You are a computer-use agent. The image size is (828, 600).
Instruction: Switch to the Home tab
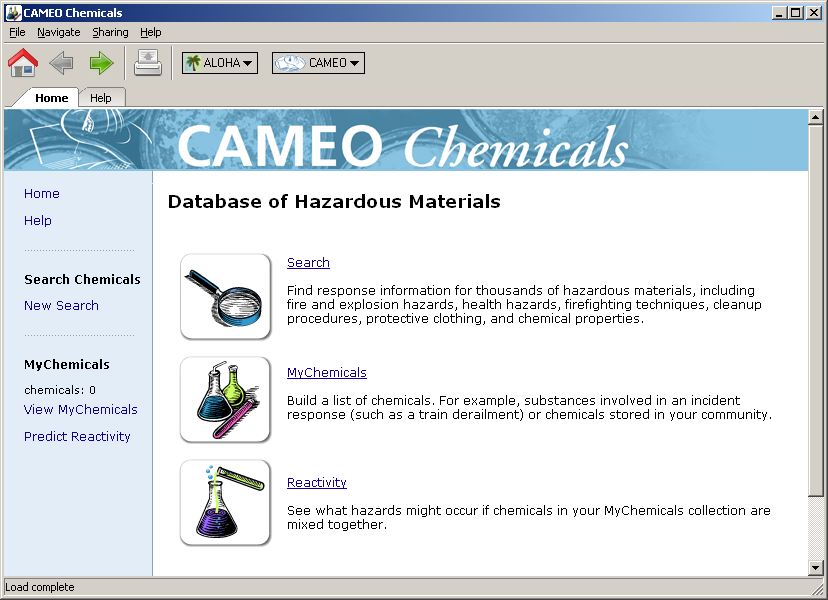tap(51, 98)
